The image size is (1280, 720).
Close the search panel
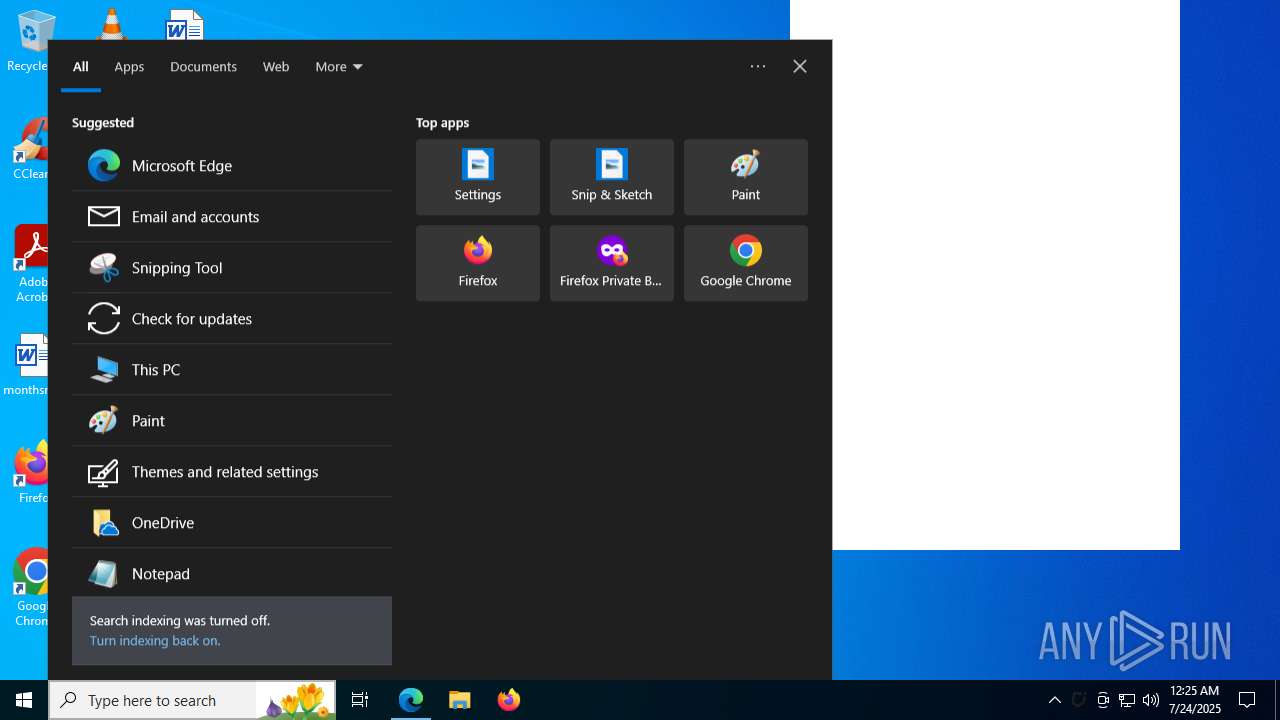click(x=800, y=67)
